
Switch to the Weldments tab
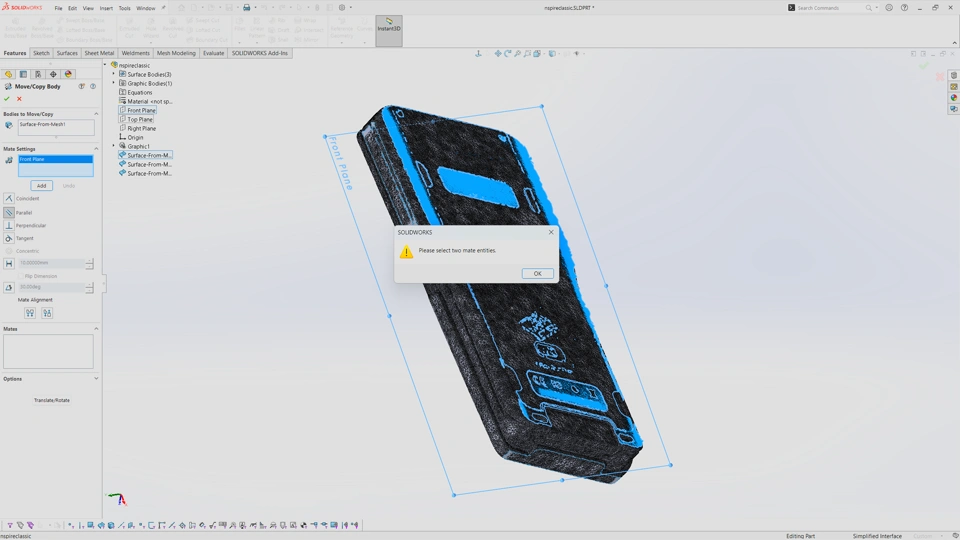pyautogui.click(x=135, y=53)
